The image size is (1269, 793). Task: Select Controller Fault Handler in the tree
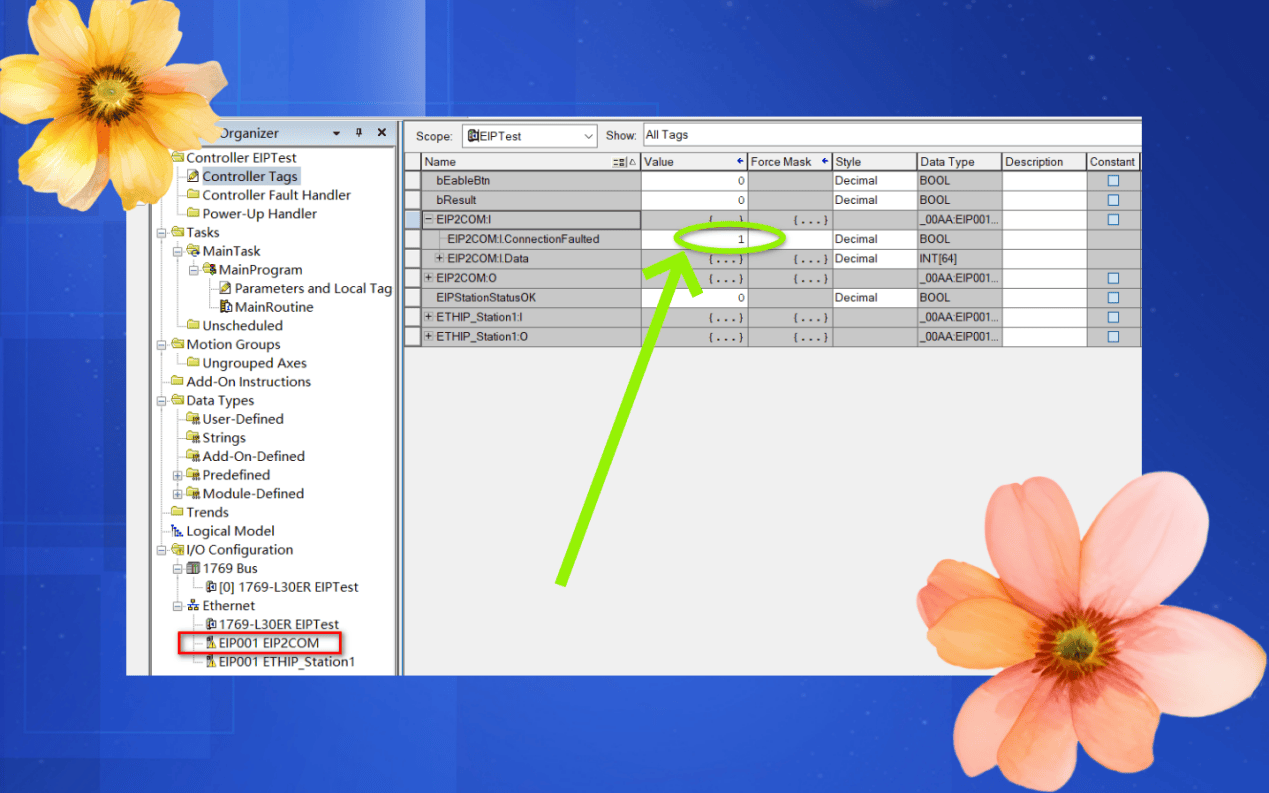tap(276, 195)
